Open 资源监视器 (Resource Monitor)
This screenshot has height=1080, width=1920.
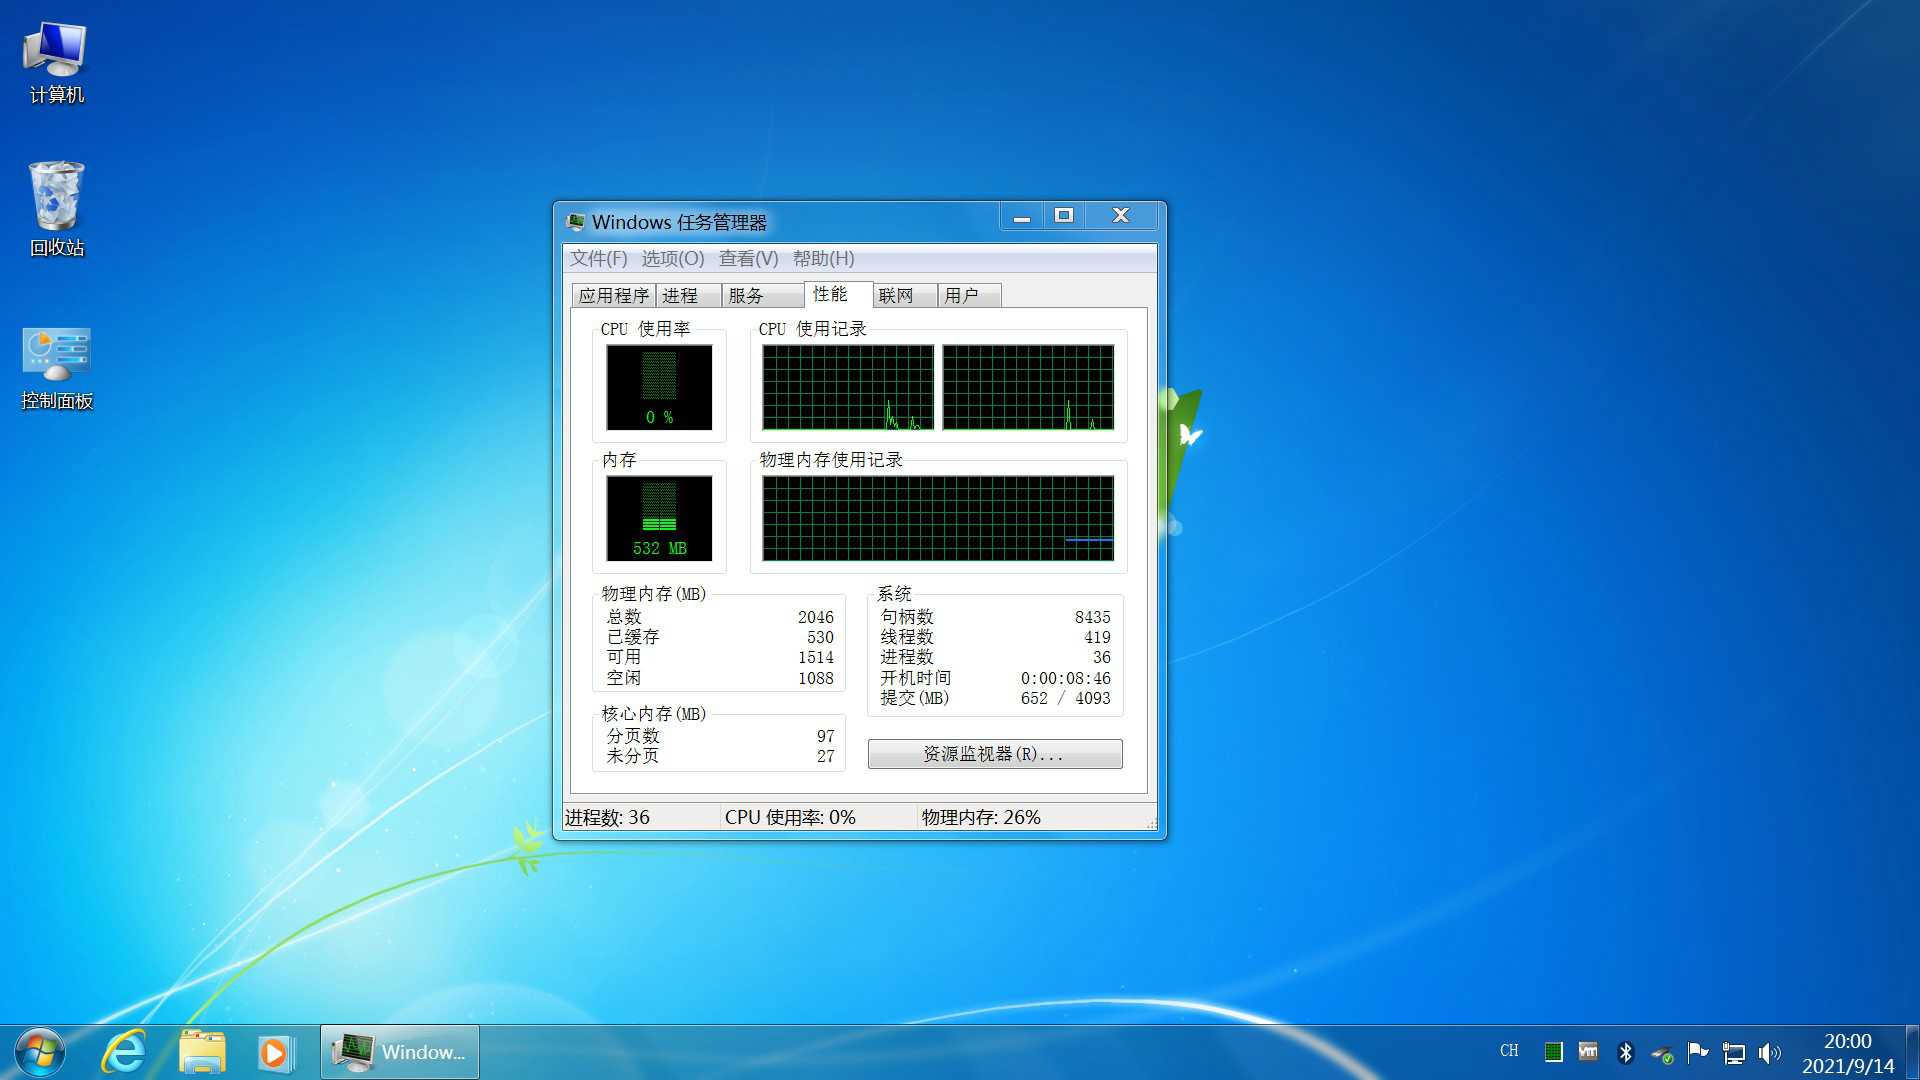[994, 753]
